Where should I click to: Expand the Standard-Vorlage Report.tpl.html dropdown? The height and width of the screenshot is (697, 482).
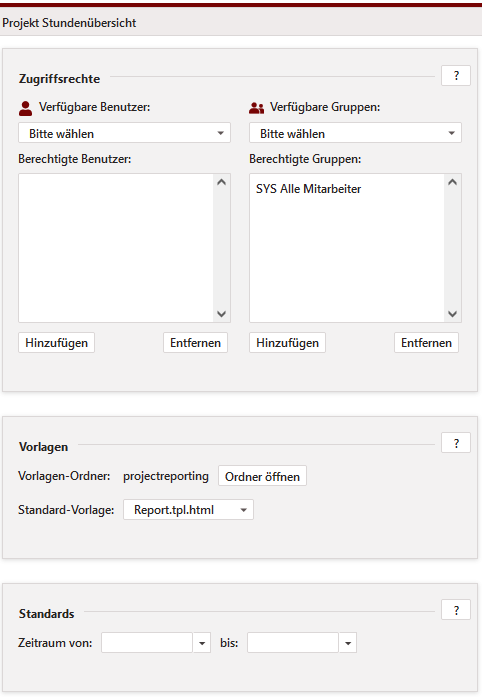point(189,510)
